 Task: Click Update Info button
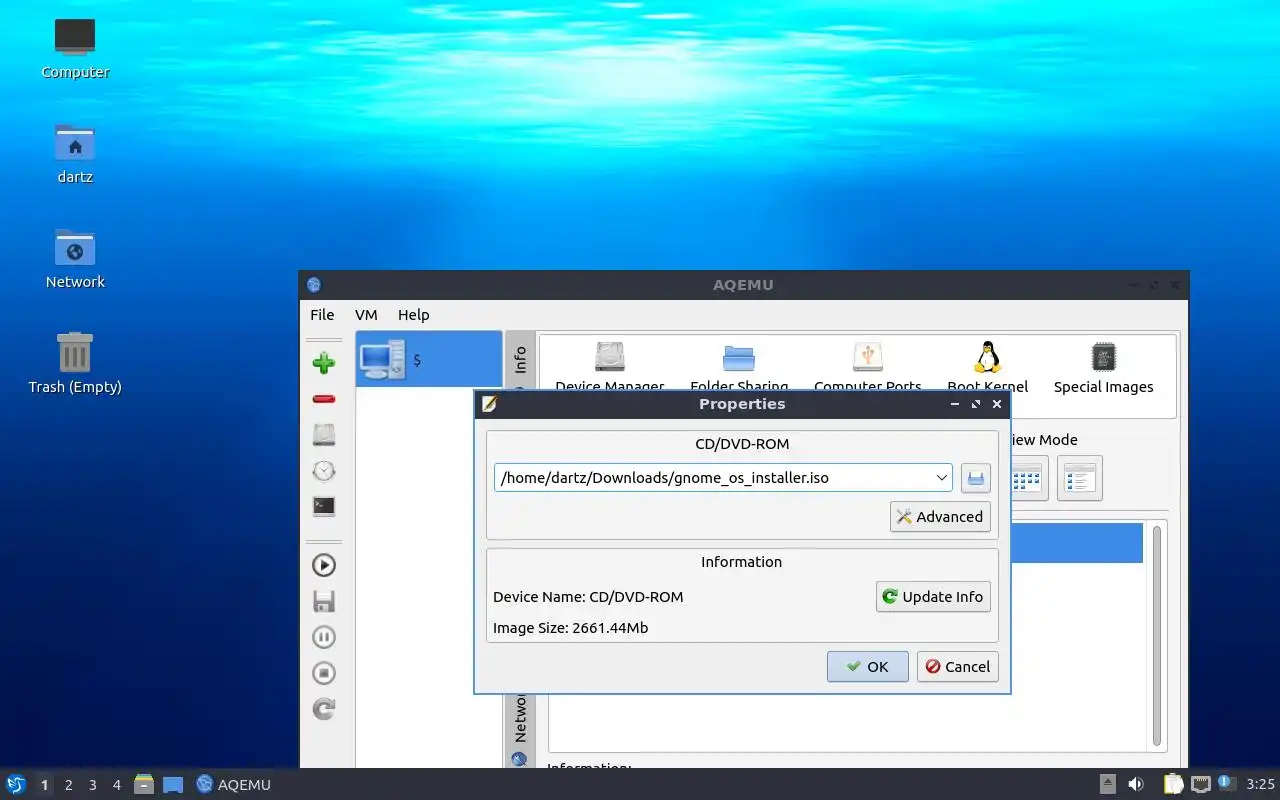[x=933, y=597]
